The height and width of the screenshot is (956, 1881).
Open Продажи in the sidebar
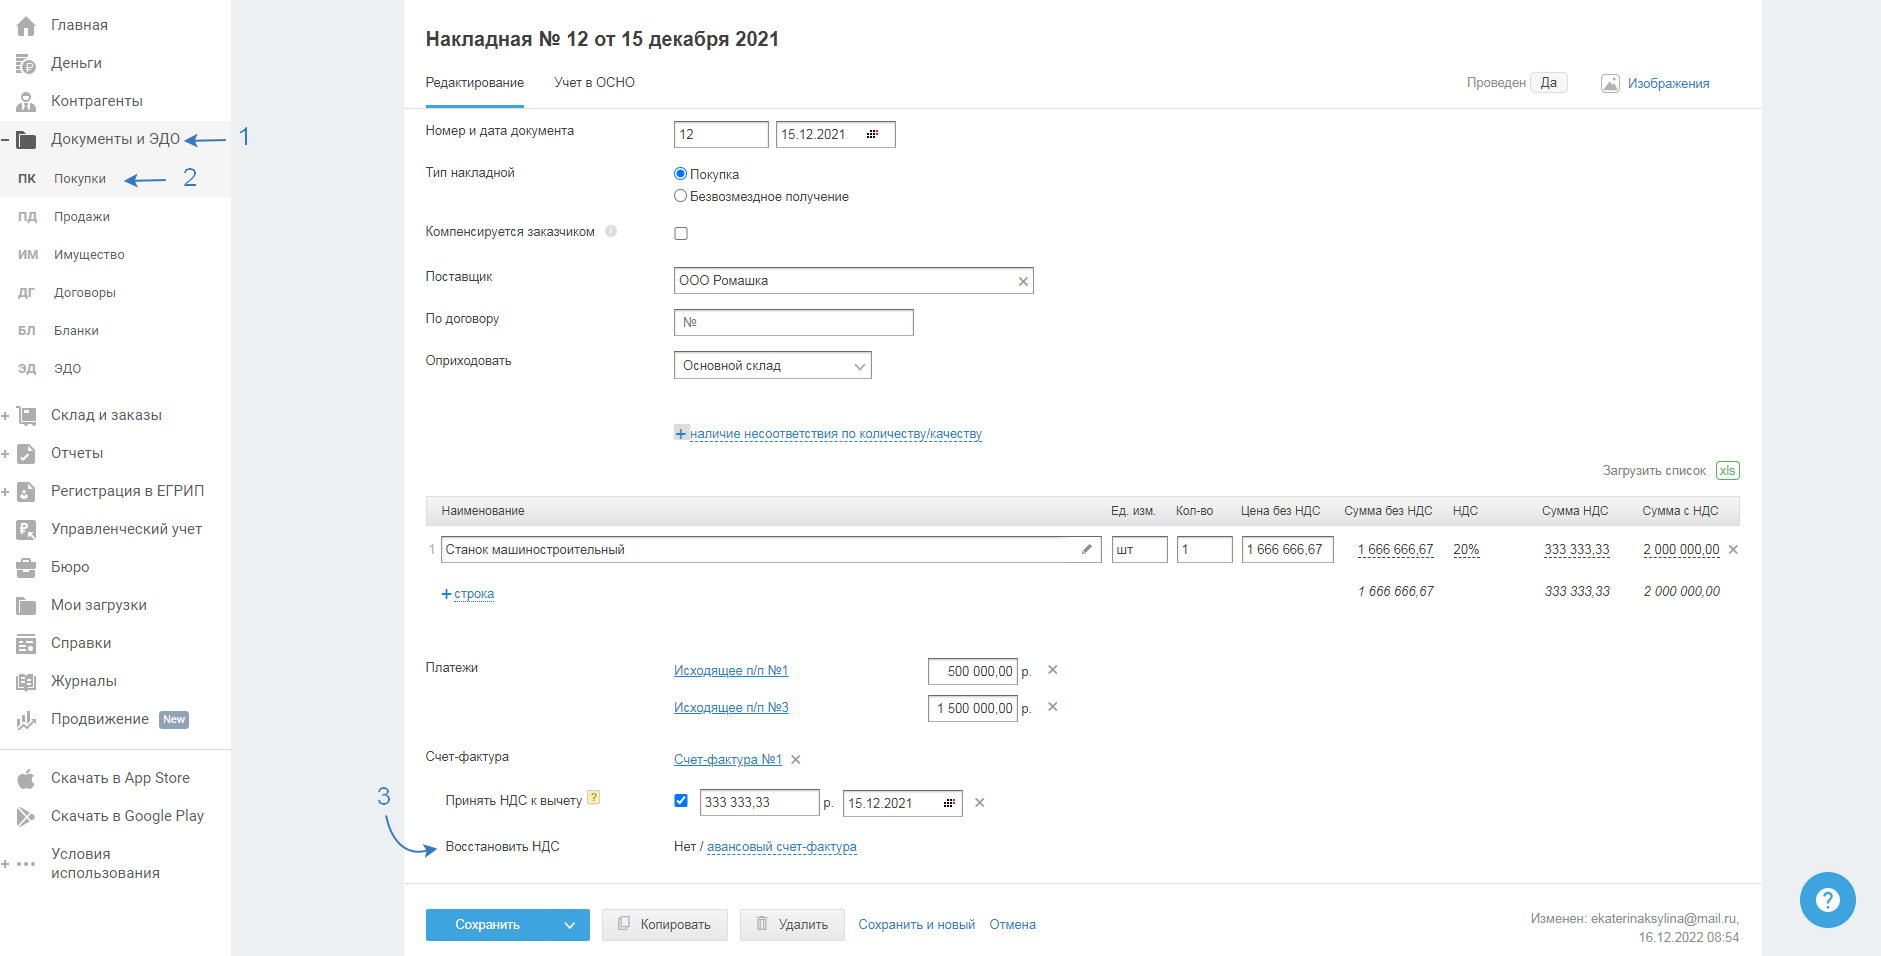tap(82, 217)
